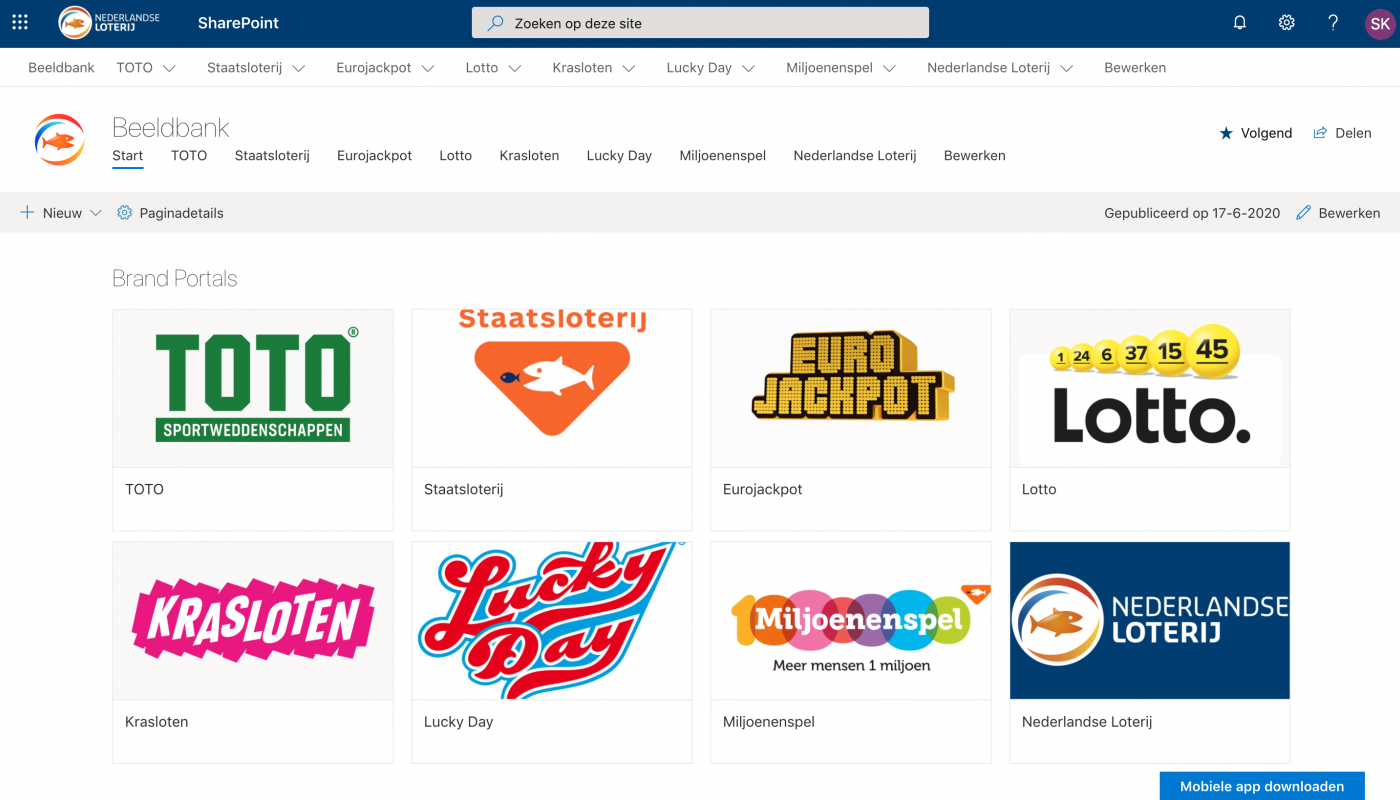Click the Bewerken pencil button in the command bar

[x=1338, y=213]
